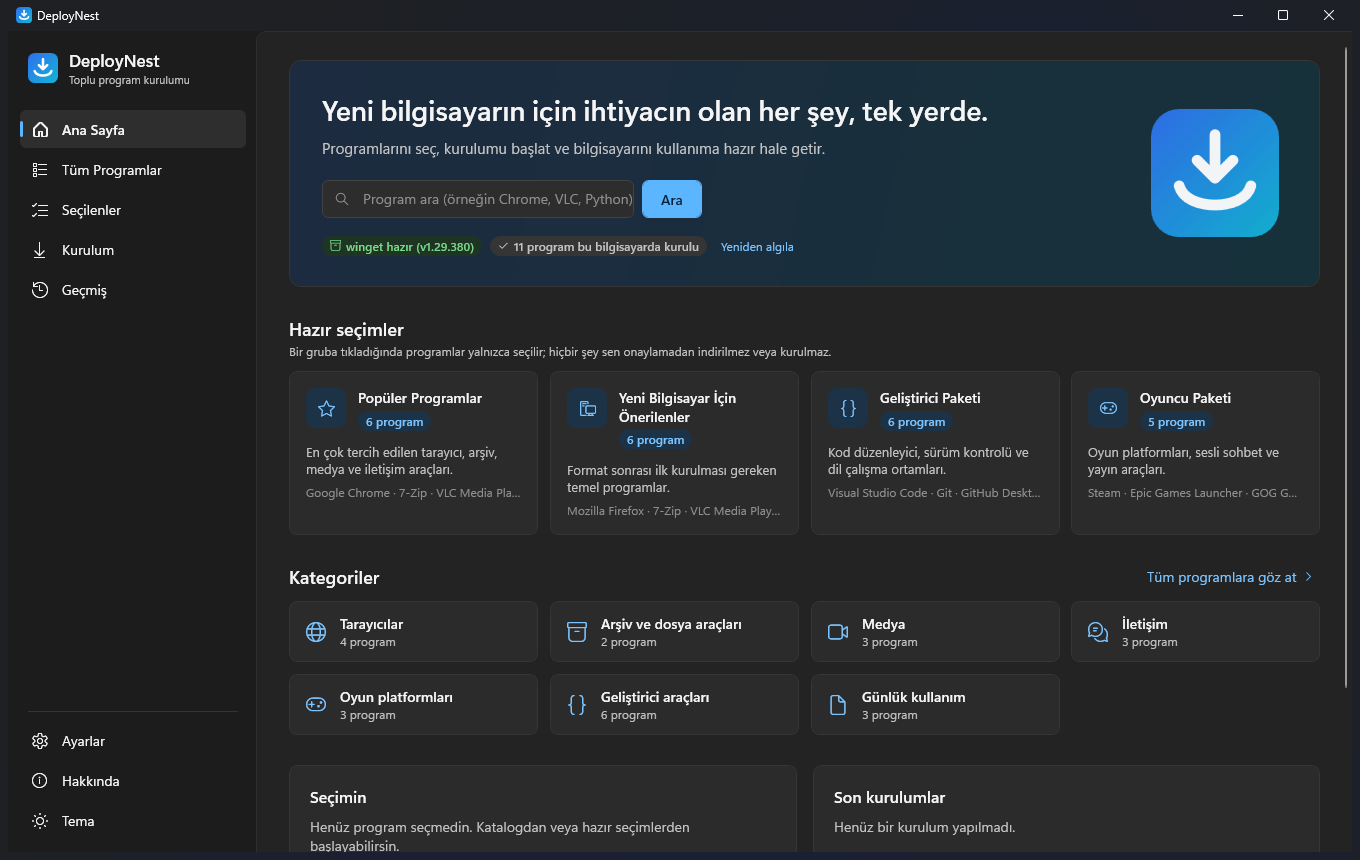Click the checklist icon beside Seçilenler
This screenshot has height=860, width=1360.
(40, 210)
